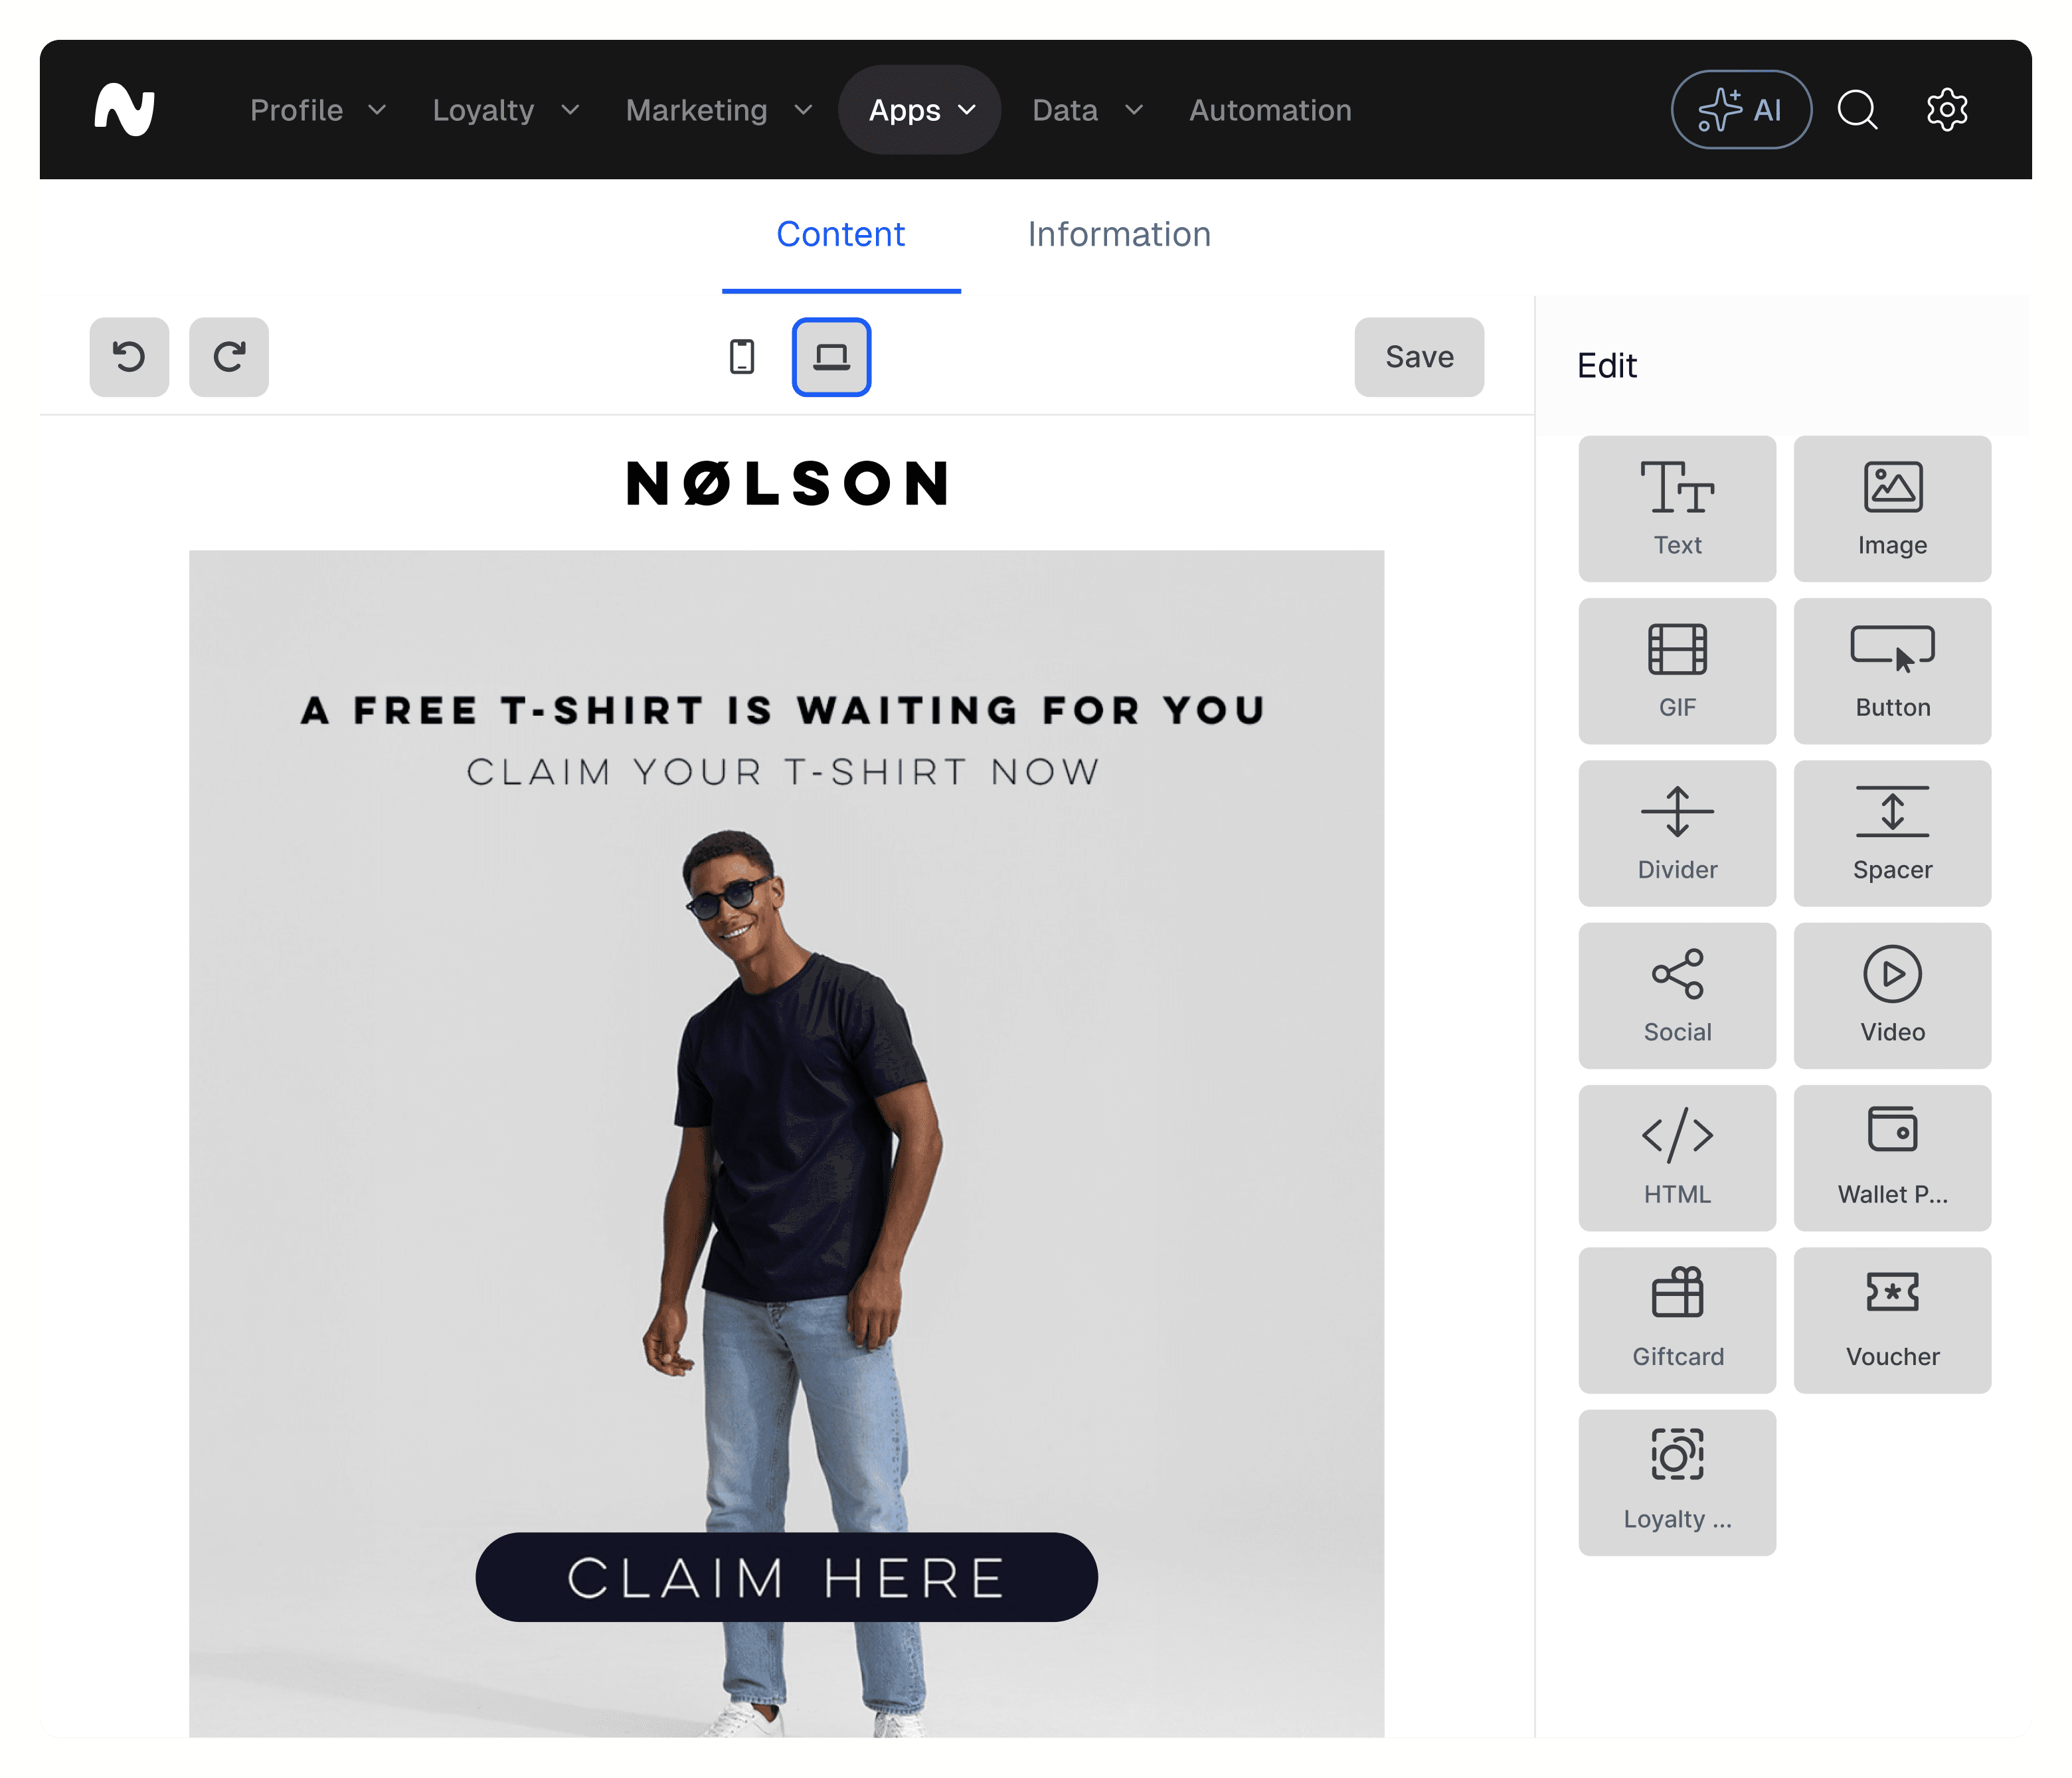Add a GIF block
Screen dimensions: 2072x1778
(x=1677, y=670)
